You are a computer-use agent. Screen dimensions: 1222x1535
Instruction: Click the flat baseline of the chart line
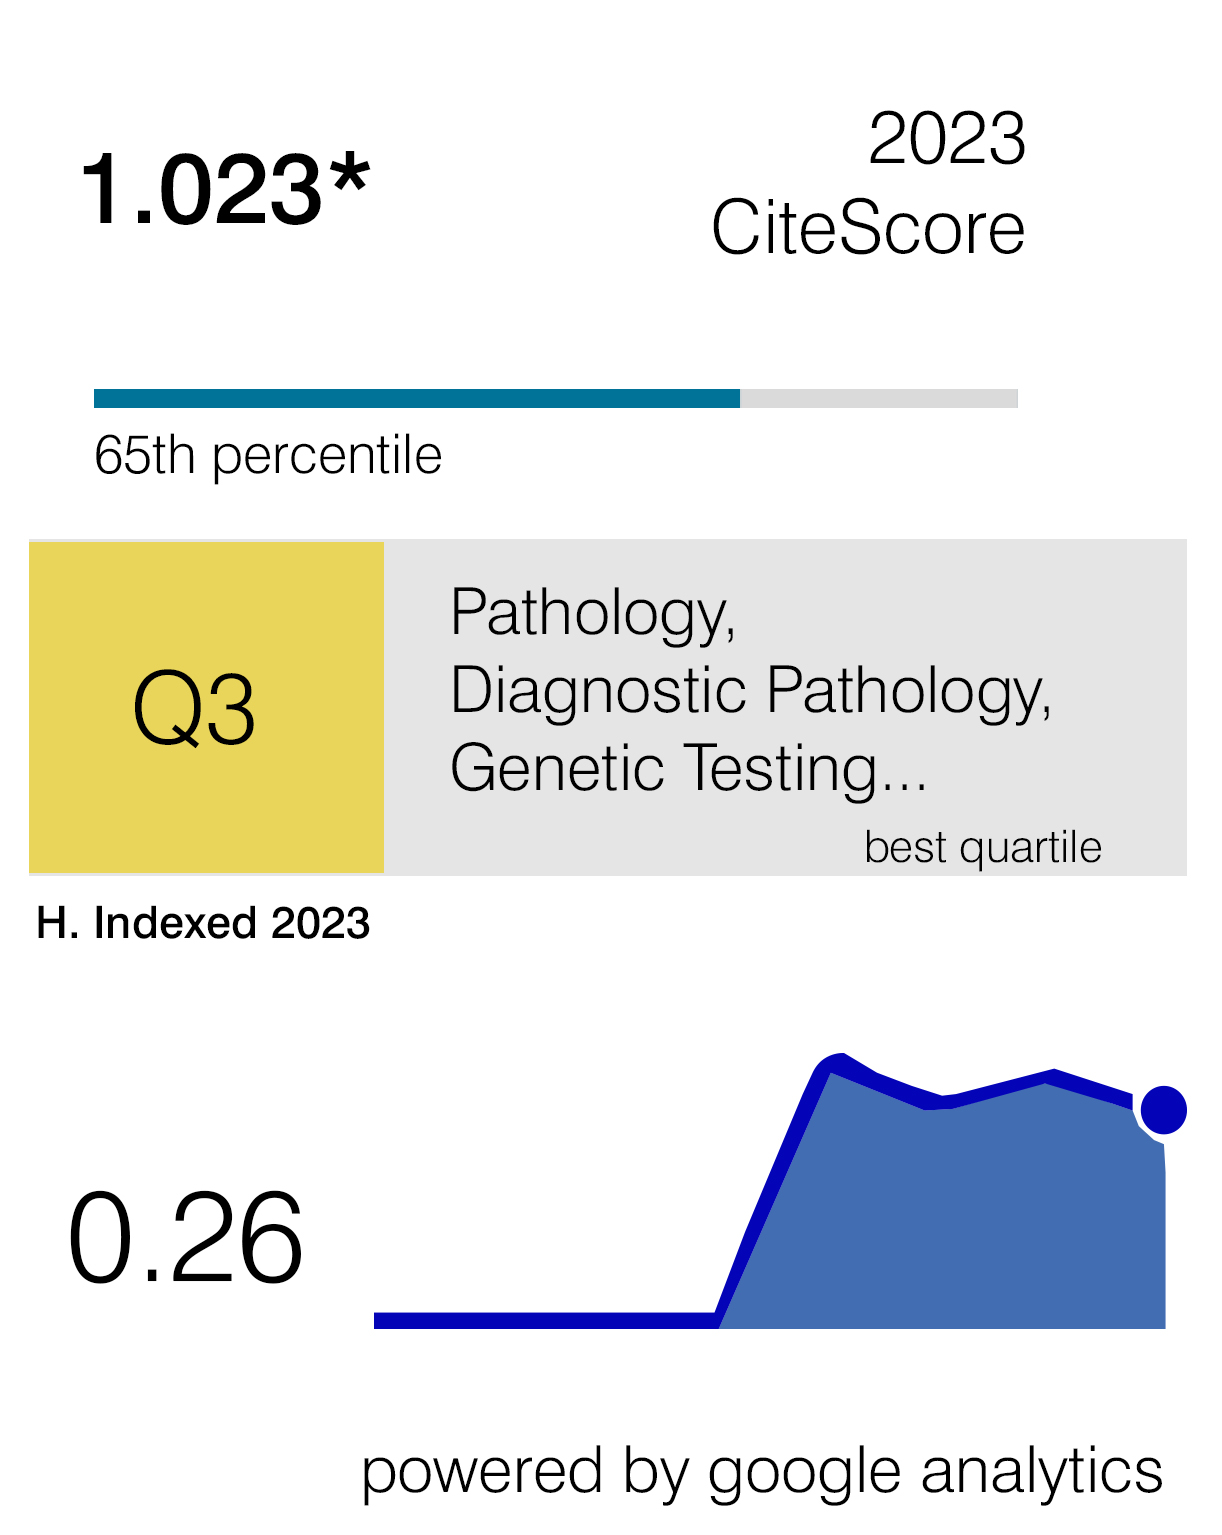(x=545, y=1321)
